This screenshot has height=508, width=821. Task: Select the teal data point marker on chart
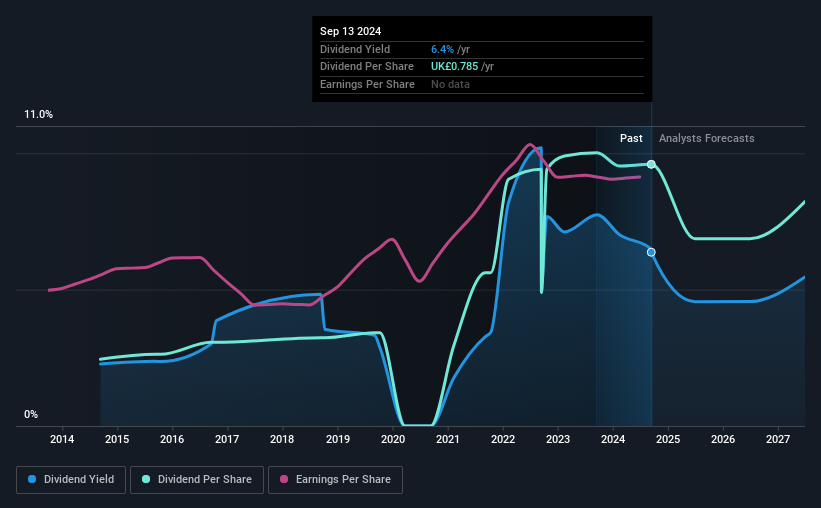click(651, 164)
